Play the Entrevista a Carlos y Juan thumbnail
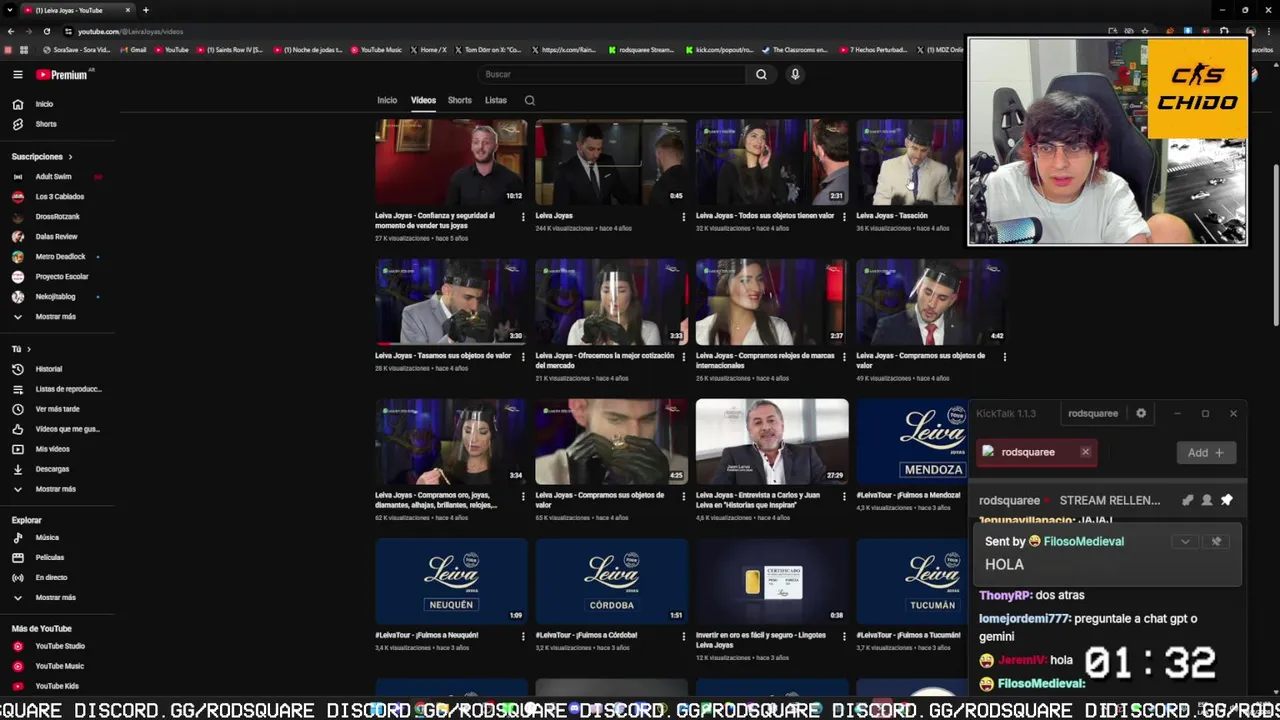 (772, 442)
